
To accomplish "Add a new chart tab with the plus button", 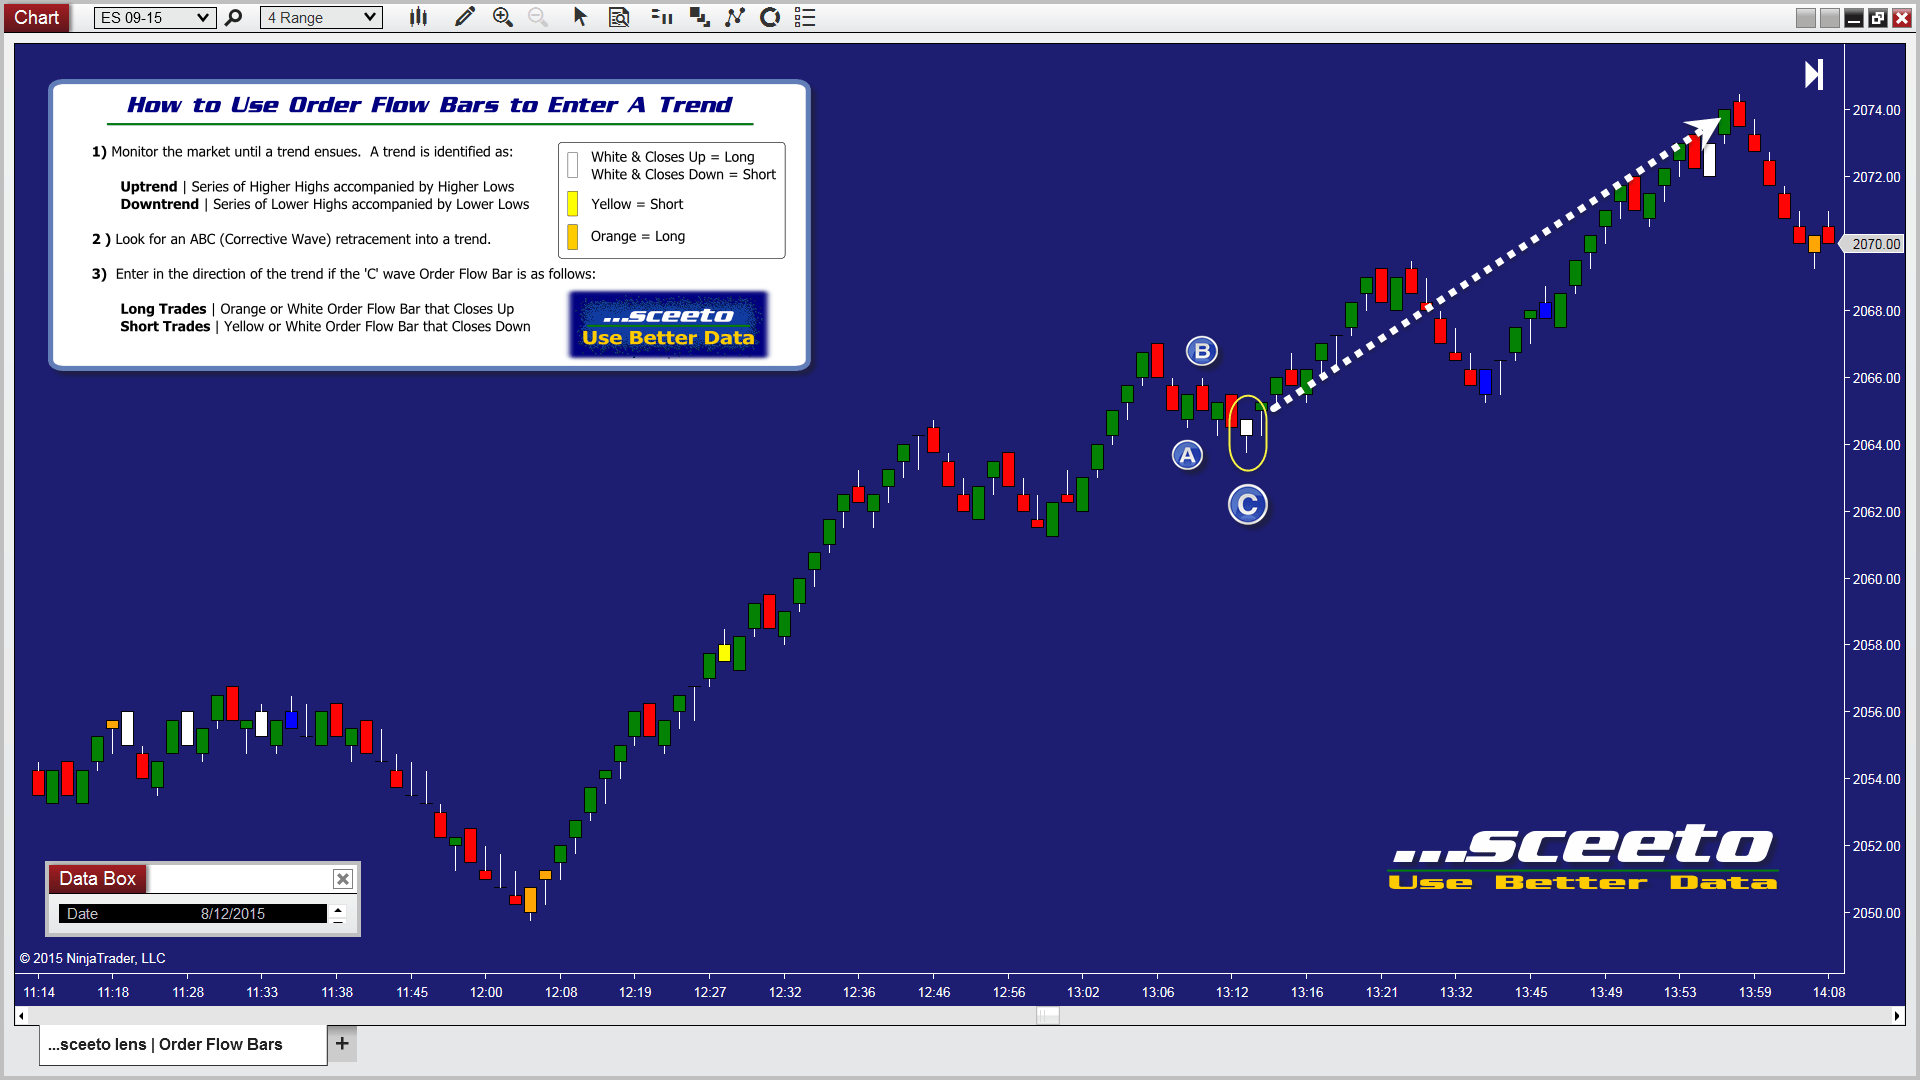I will pyautogui.click(x=341, y=1043).
